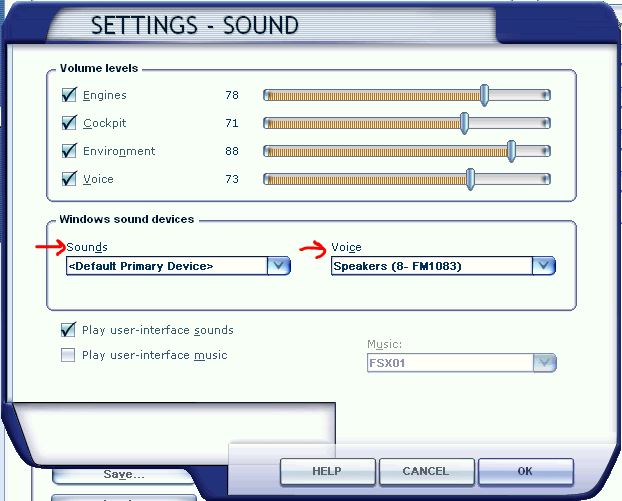Click the HELP button

pos(327,472)
